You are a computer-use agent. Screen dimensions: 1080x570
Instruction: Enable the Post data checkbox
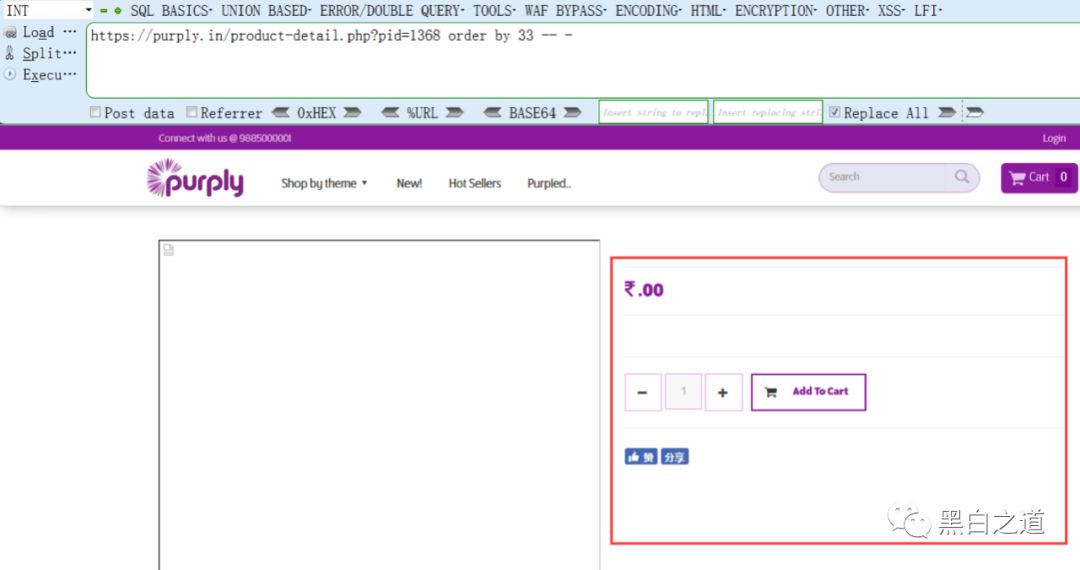96,112
